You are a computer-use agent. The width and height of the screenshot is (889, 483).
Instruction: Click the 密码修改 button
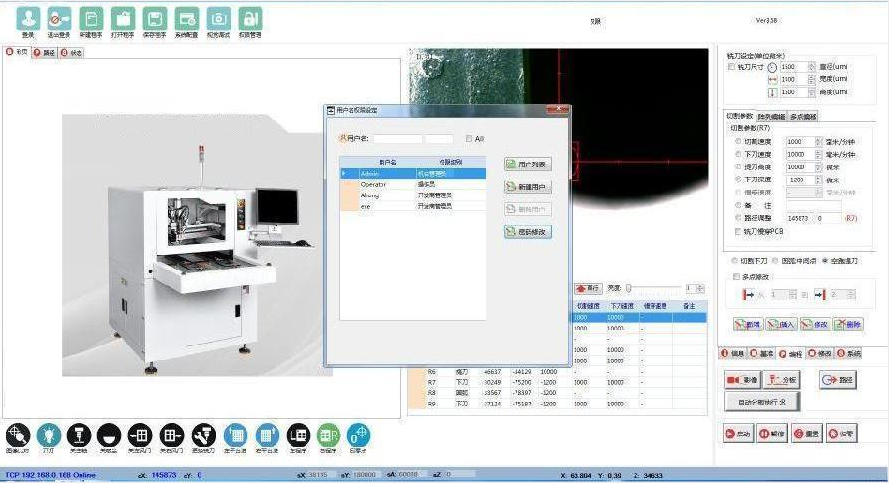(x=527, y=231)
